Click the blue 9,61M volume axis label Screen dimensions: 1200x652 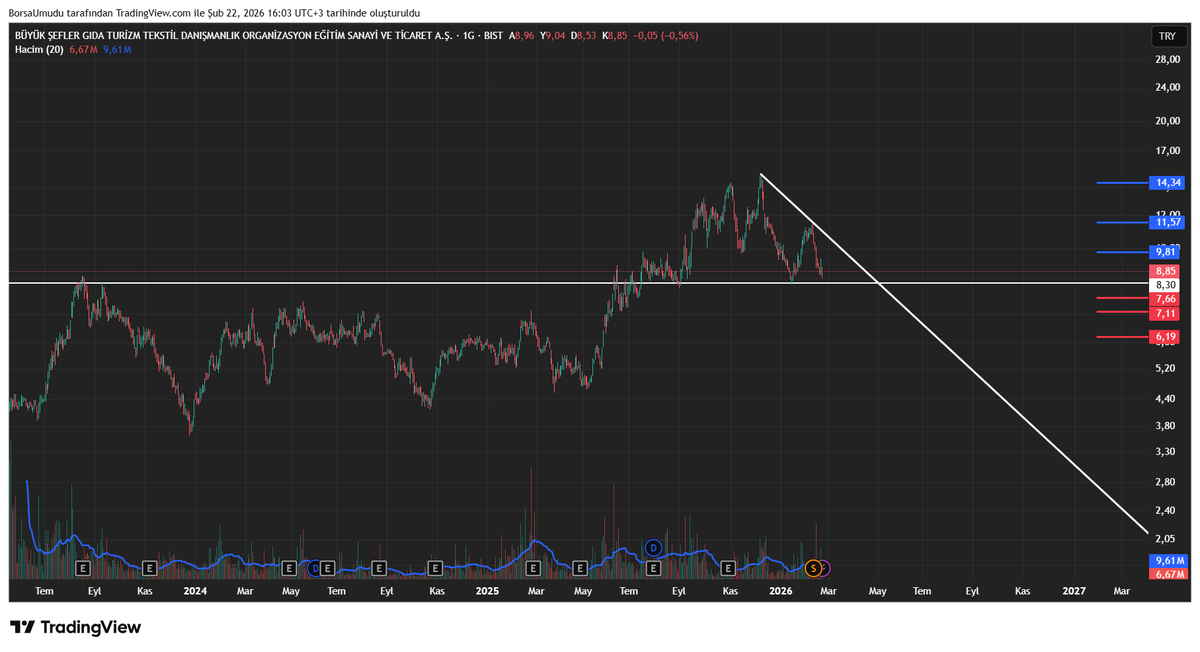click(1169, 561)
